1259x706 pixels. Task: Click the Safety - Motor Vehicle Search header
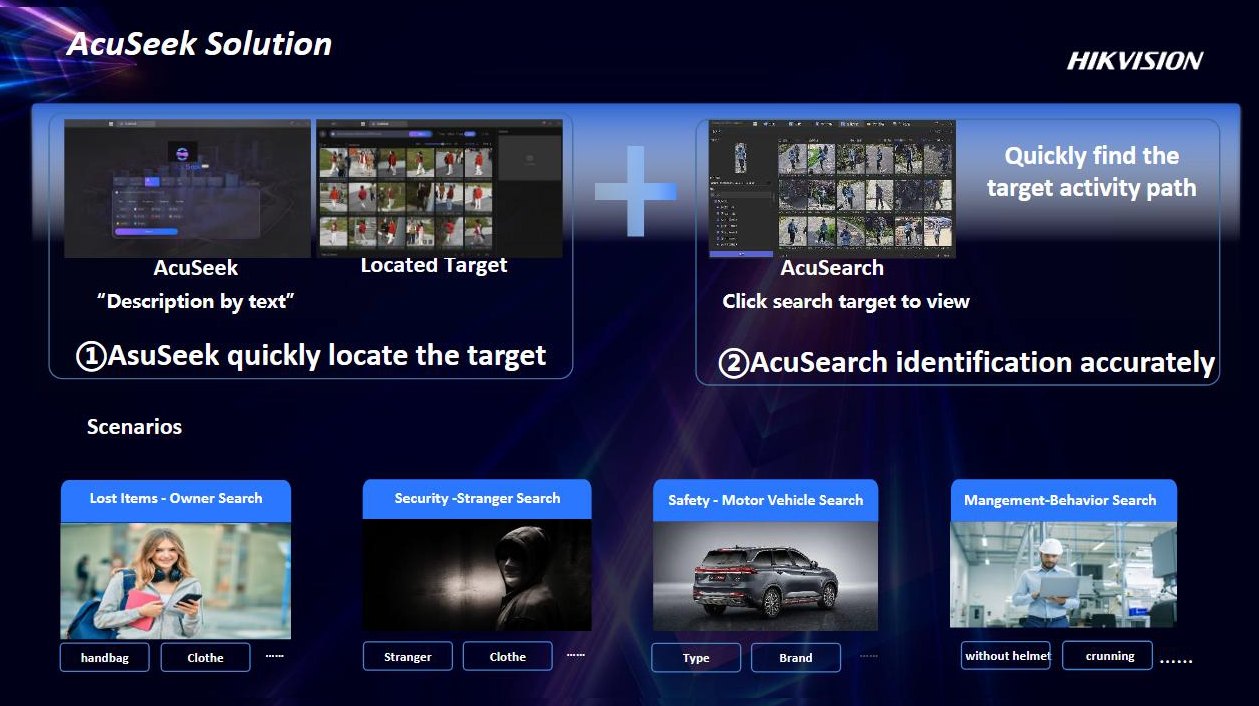[765, 500]
